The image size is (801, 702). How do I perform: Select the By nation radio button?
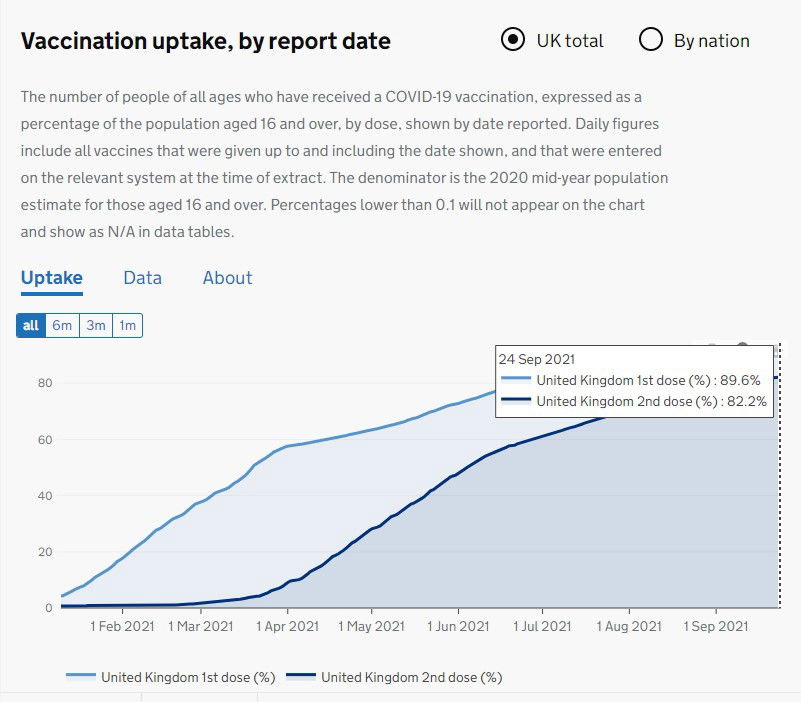coord(651,40)
